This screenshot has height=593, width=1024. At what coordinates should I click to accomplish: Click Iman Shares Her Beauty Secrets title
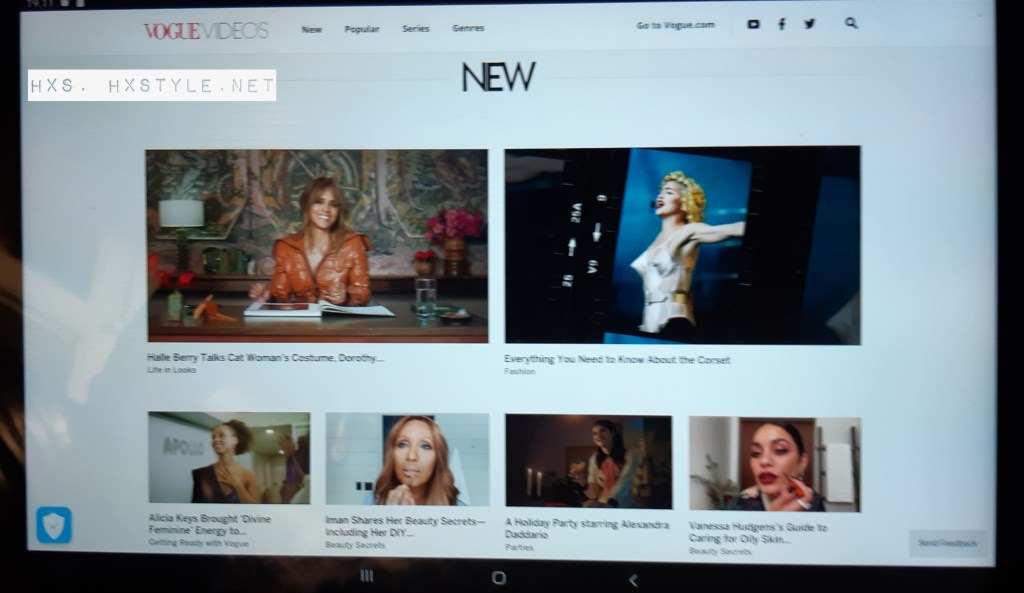tap(405, 526)
